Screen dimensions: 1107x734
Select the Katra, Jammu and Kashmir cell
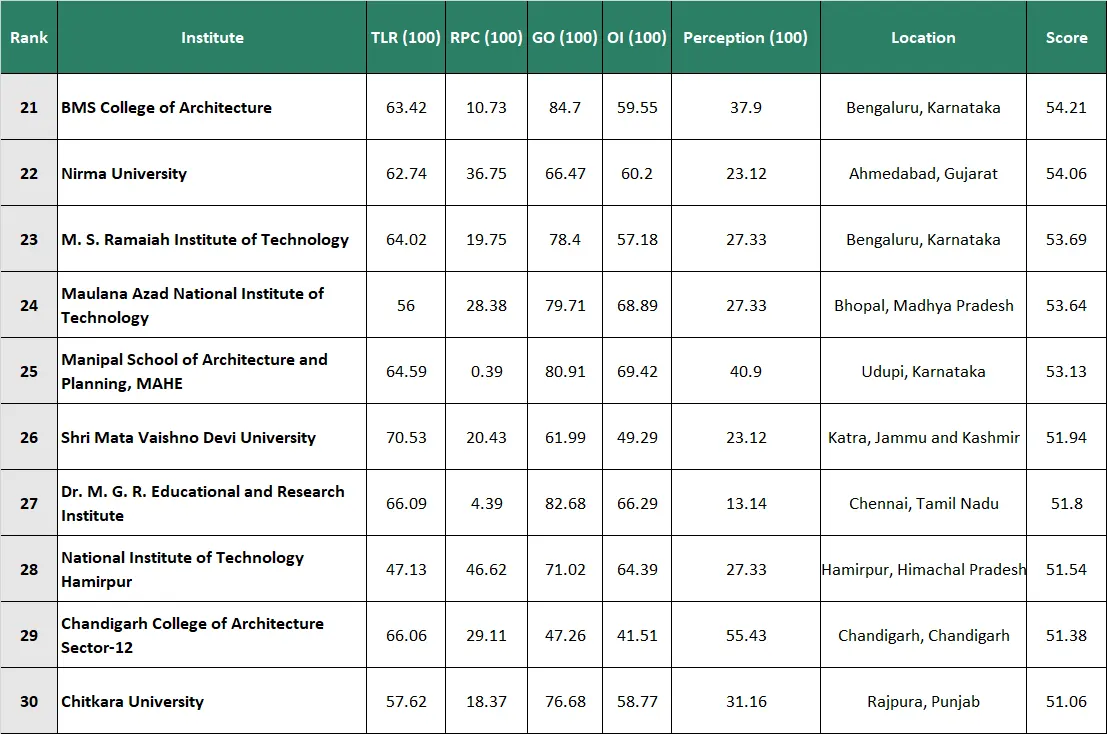[x=923, y=437]
